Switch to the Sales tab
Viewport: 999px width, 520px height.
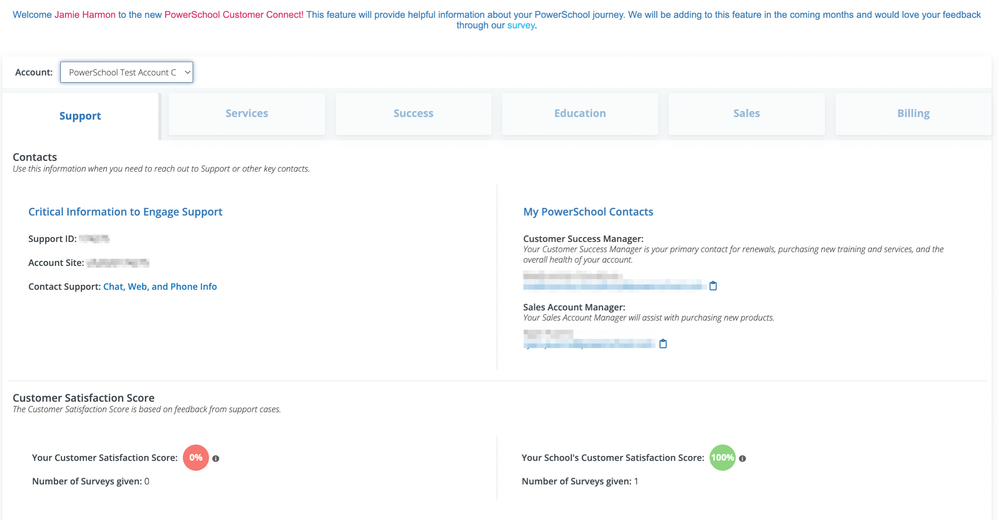pos(747,114)
